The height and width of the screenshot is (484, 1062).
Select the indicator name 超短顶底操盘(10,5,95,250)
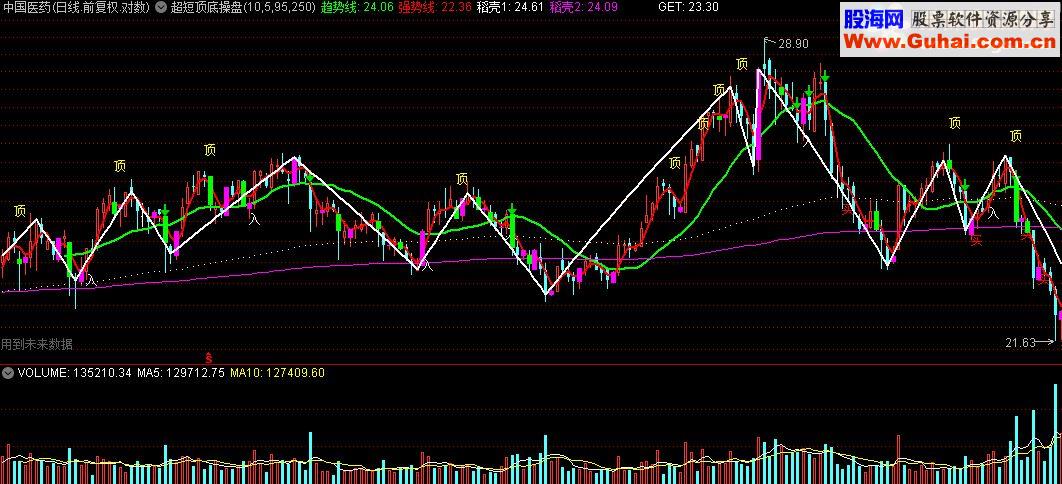pos(242,8)
